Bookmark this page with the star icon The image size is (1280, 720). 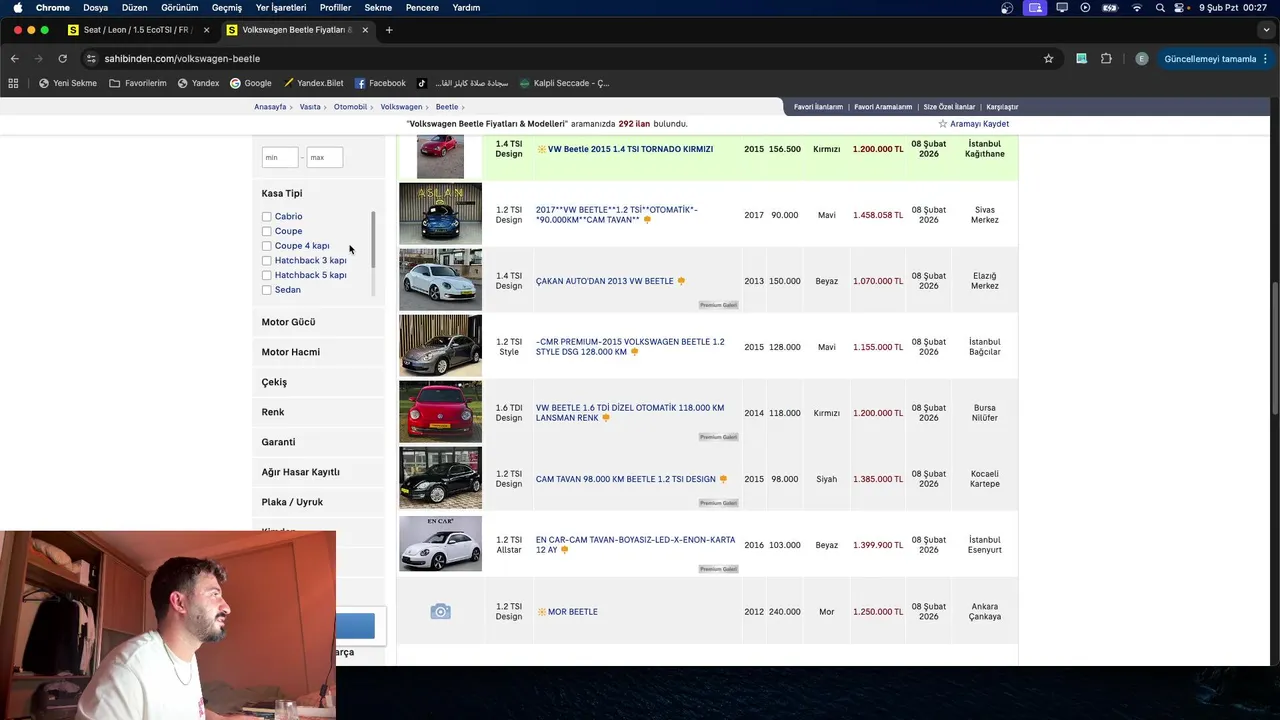[1048, 59]
